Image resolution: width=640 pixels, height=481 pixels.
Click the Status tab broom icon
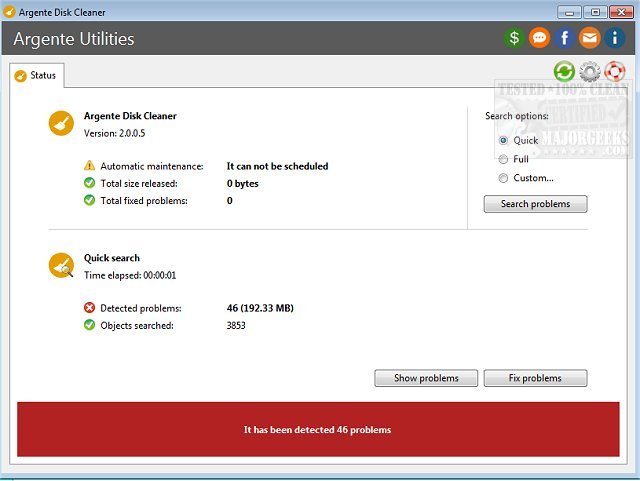click(x=20, y=76)
